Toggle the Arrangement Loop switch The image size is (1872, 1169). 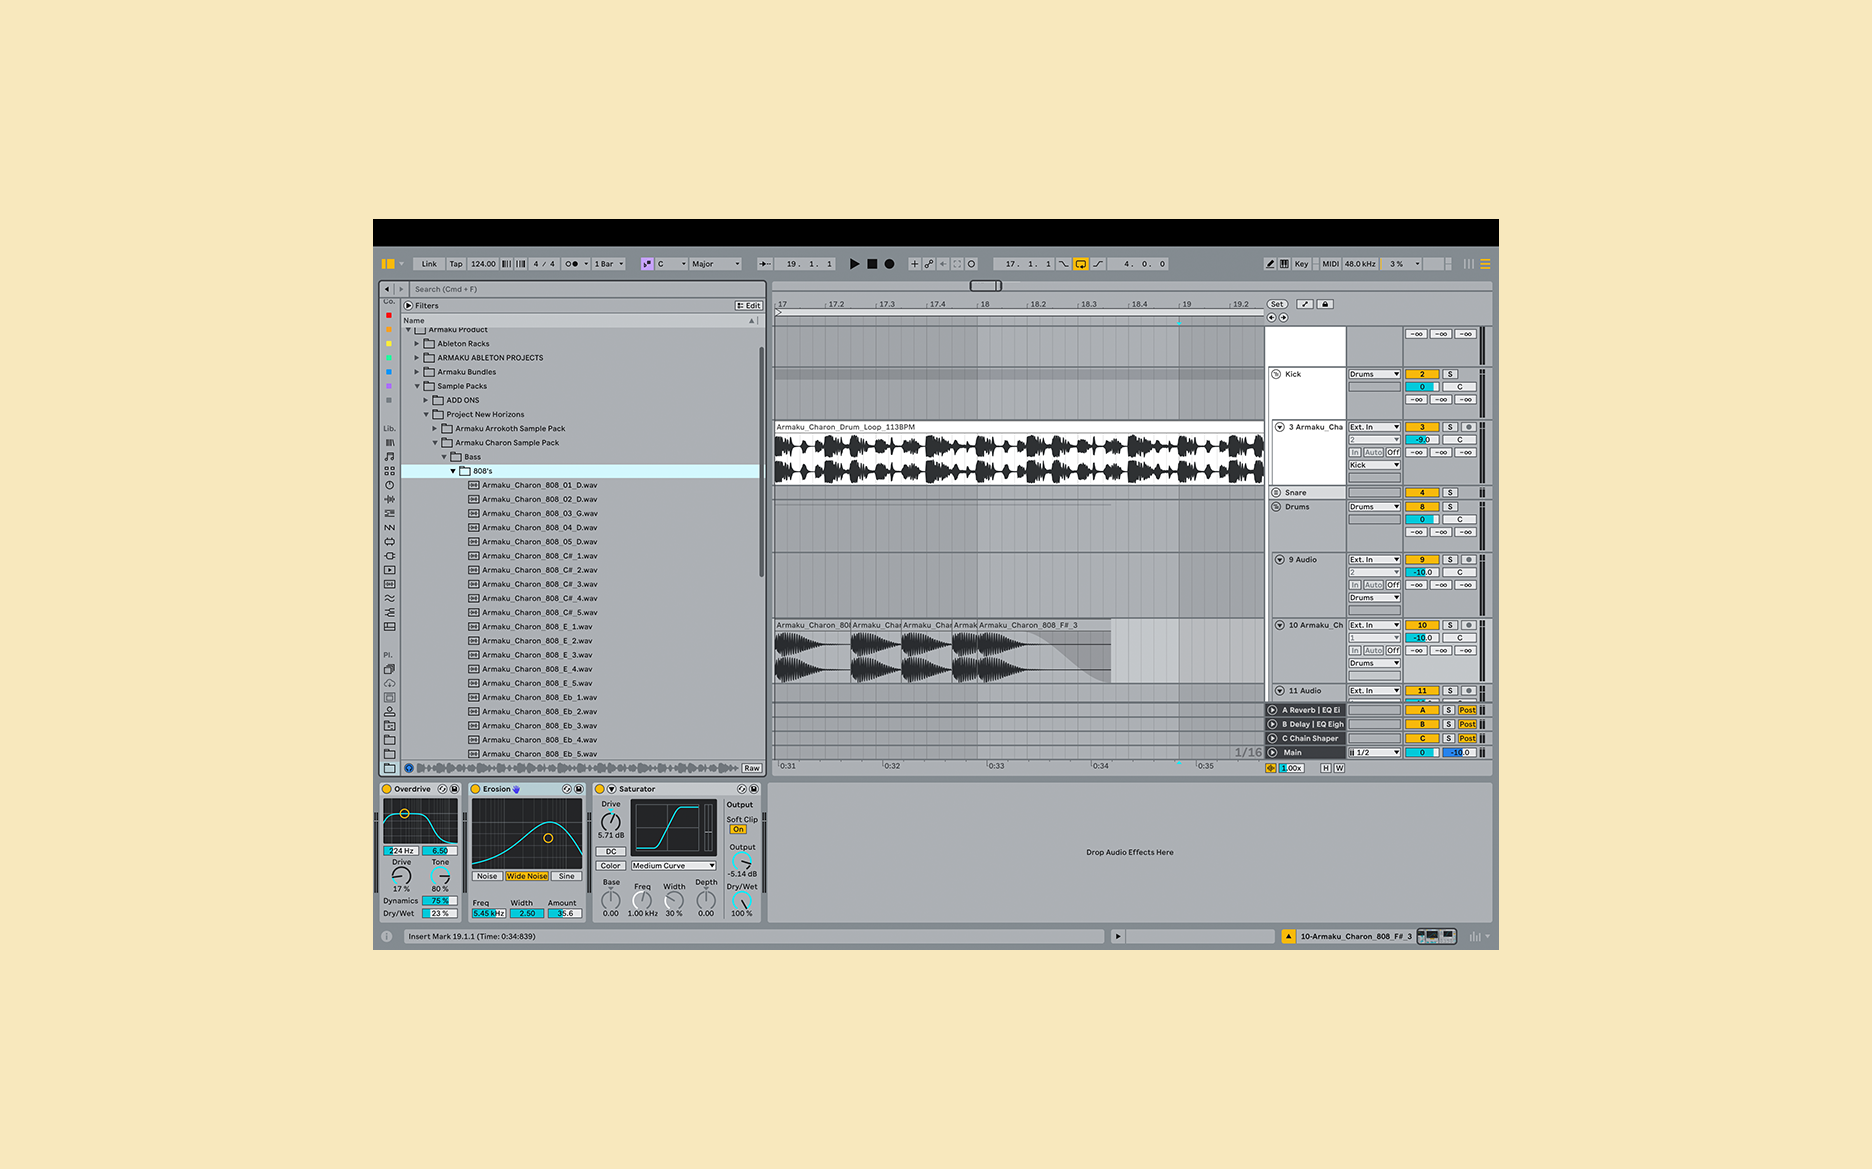pyautogui.click(x=1081, y=264)
